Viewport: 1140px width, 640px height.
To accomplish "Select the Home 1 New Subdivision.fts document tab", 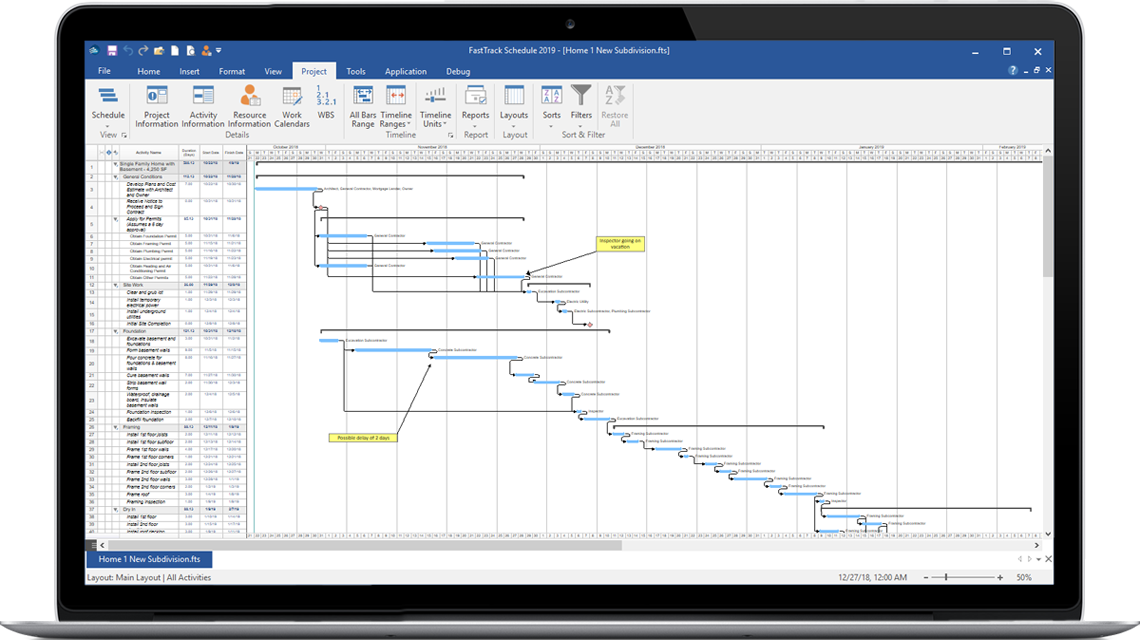I will pyautogui.click(x=148, y=559).
